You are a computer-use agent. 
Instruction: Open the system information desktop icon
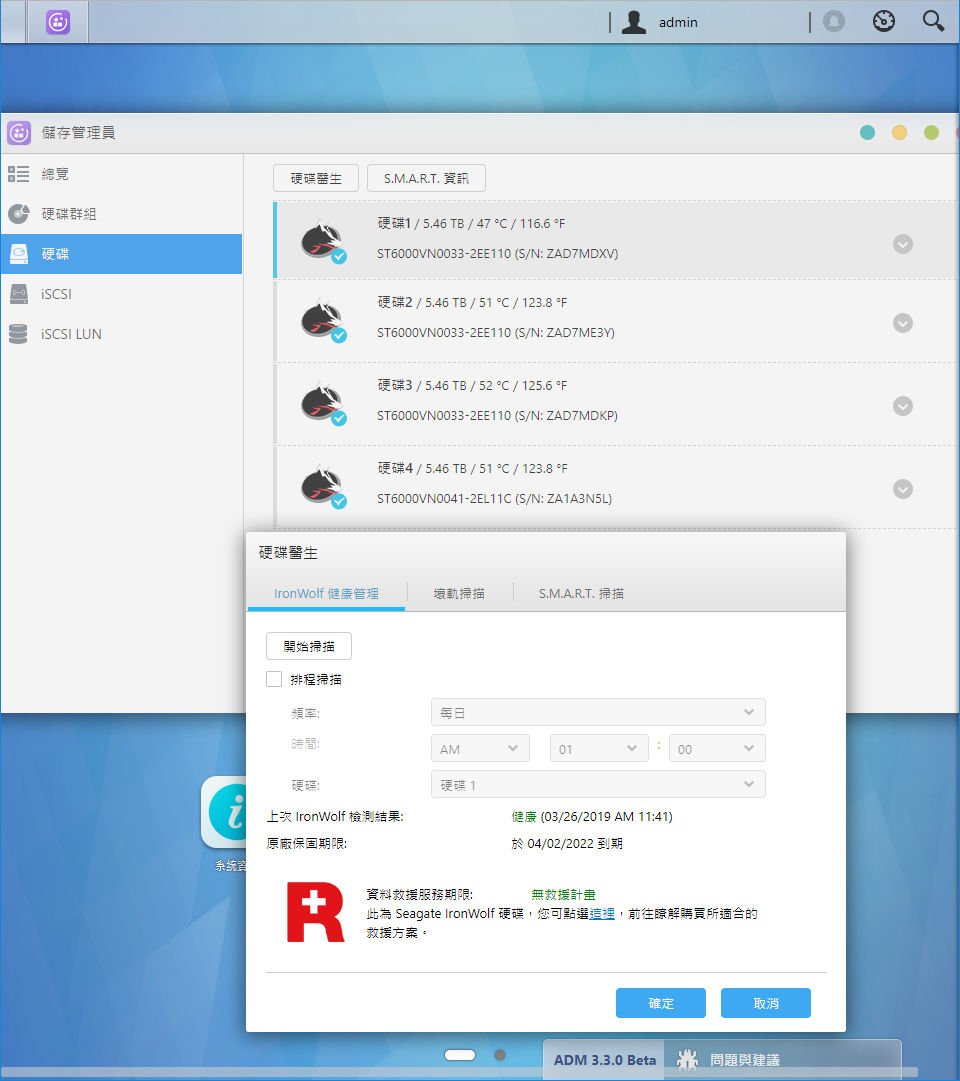point(224,812)
